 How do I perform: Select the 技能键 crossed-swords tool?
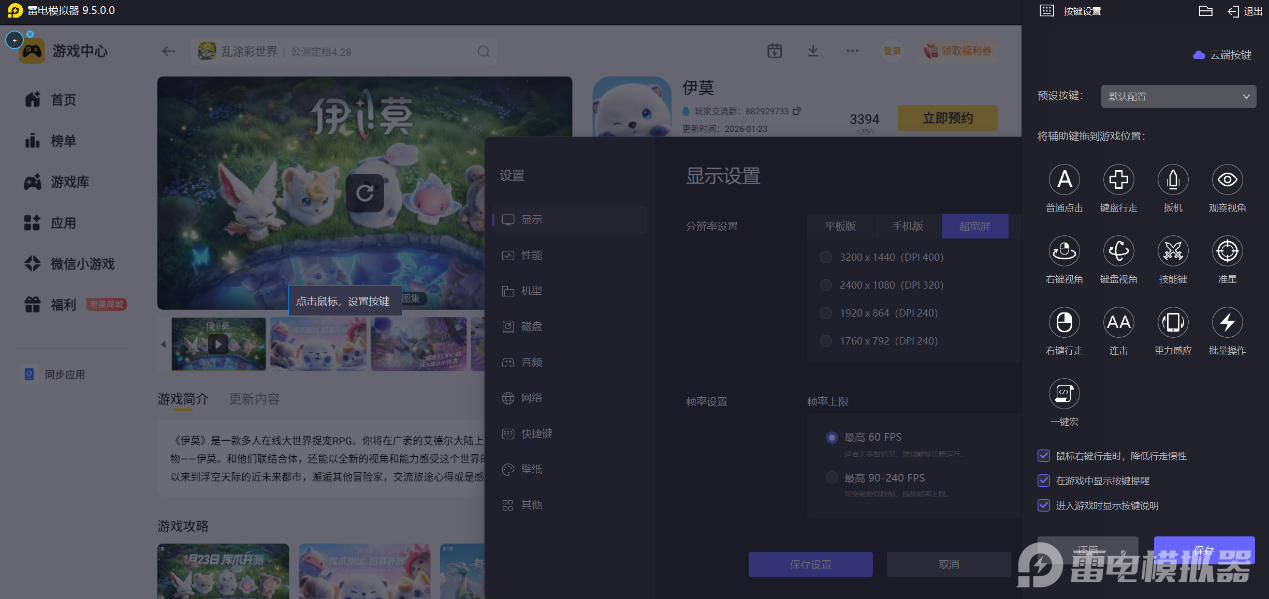1173,251
